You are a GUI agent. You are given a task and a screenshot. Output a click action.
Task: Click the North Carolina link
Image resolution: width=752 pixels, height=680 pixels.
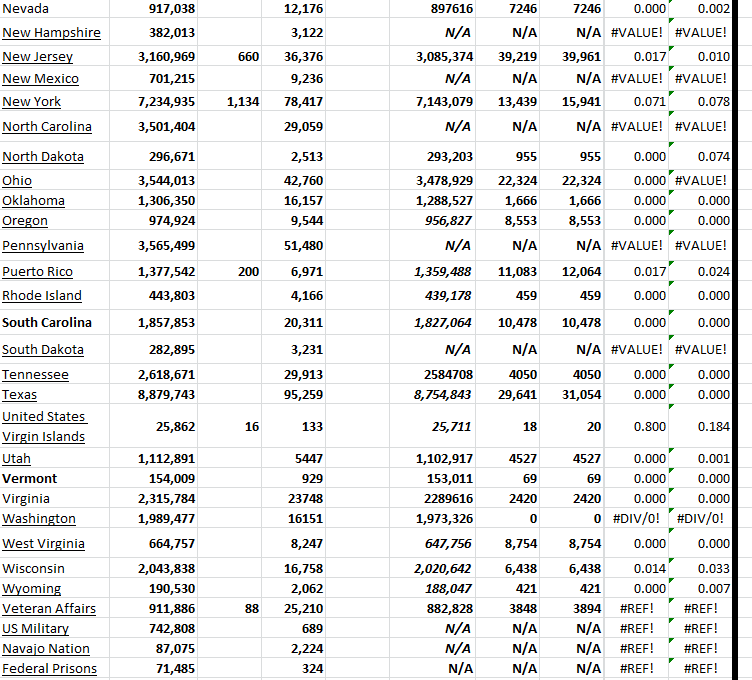pyautogui.click(x=47, y=127)
